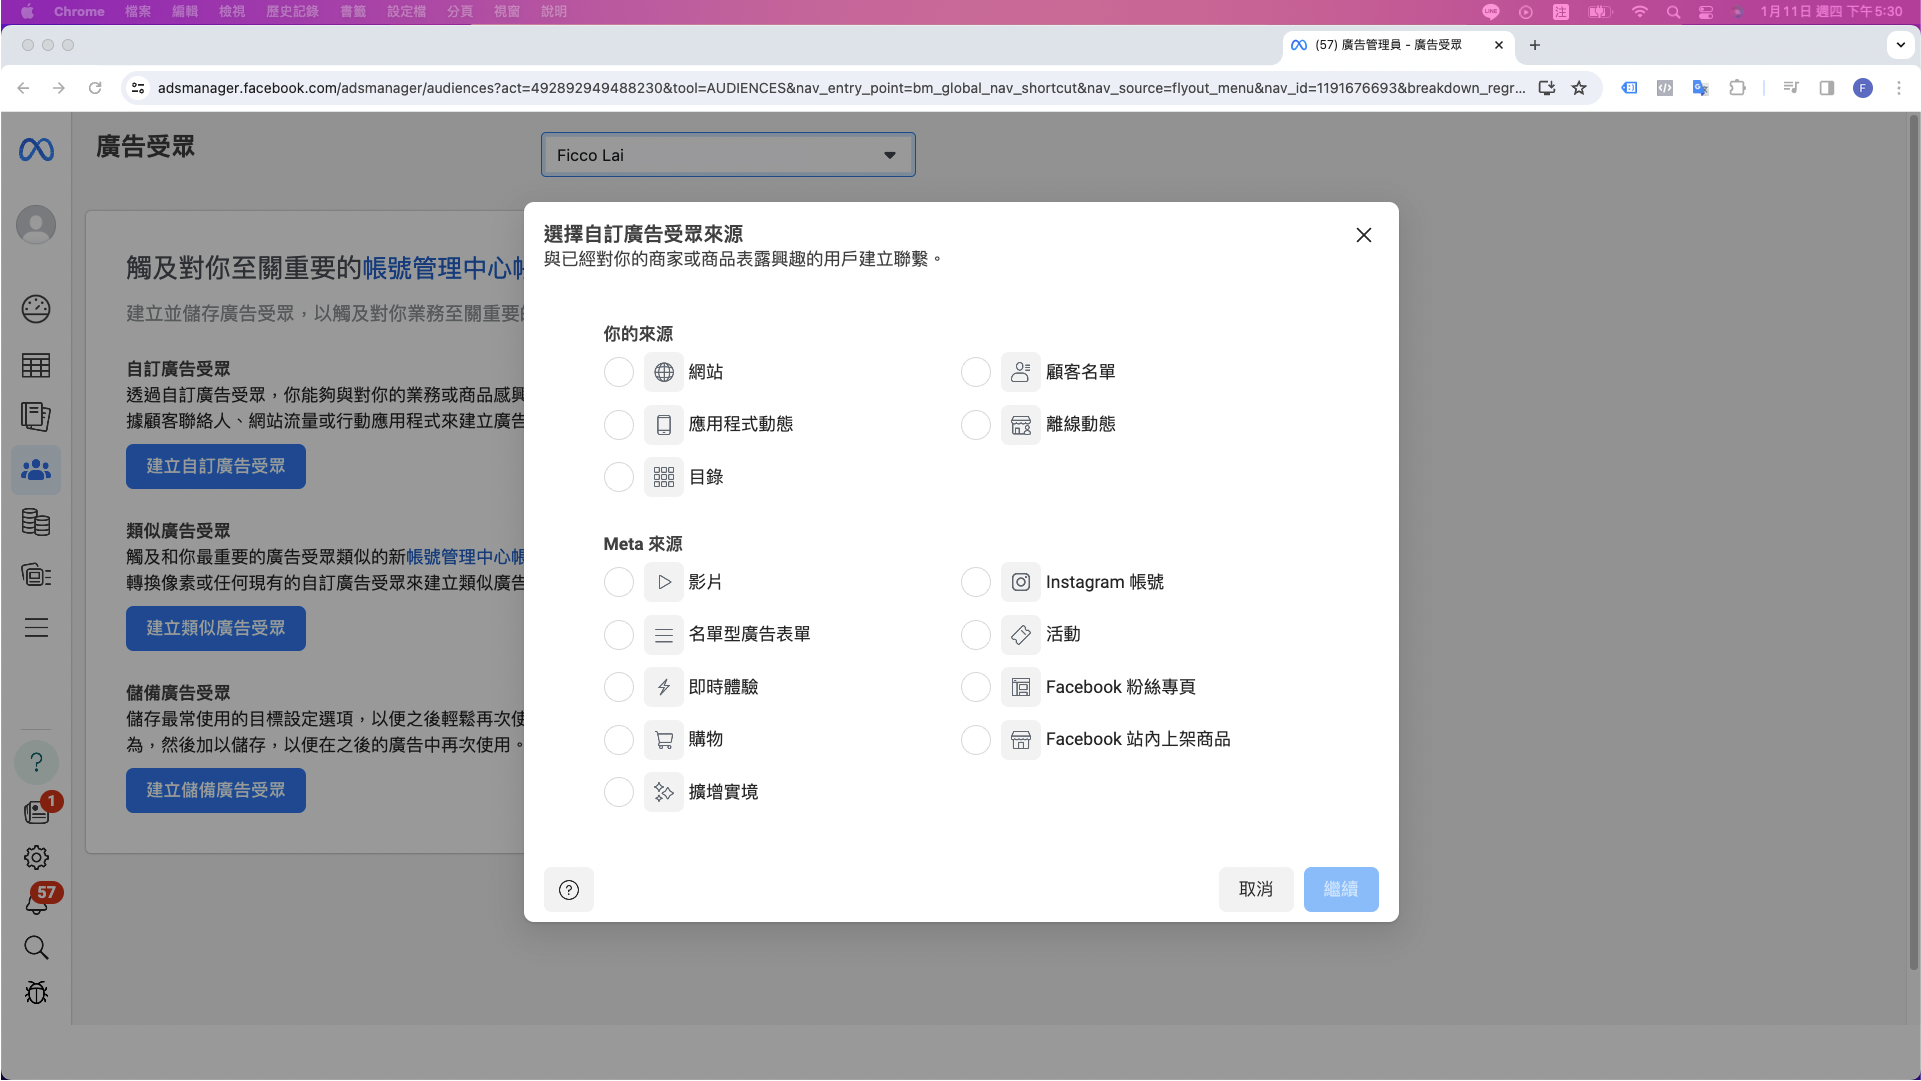
Task: Click the sidebar search magnifier icon
Action: pos(36,948)
